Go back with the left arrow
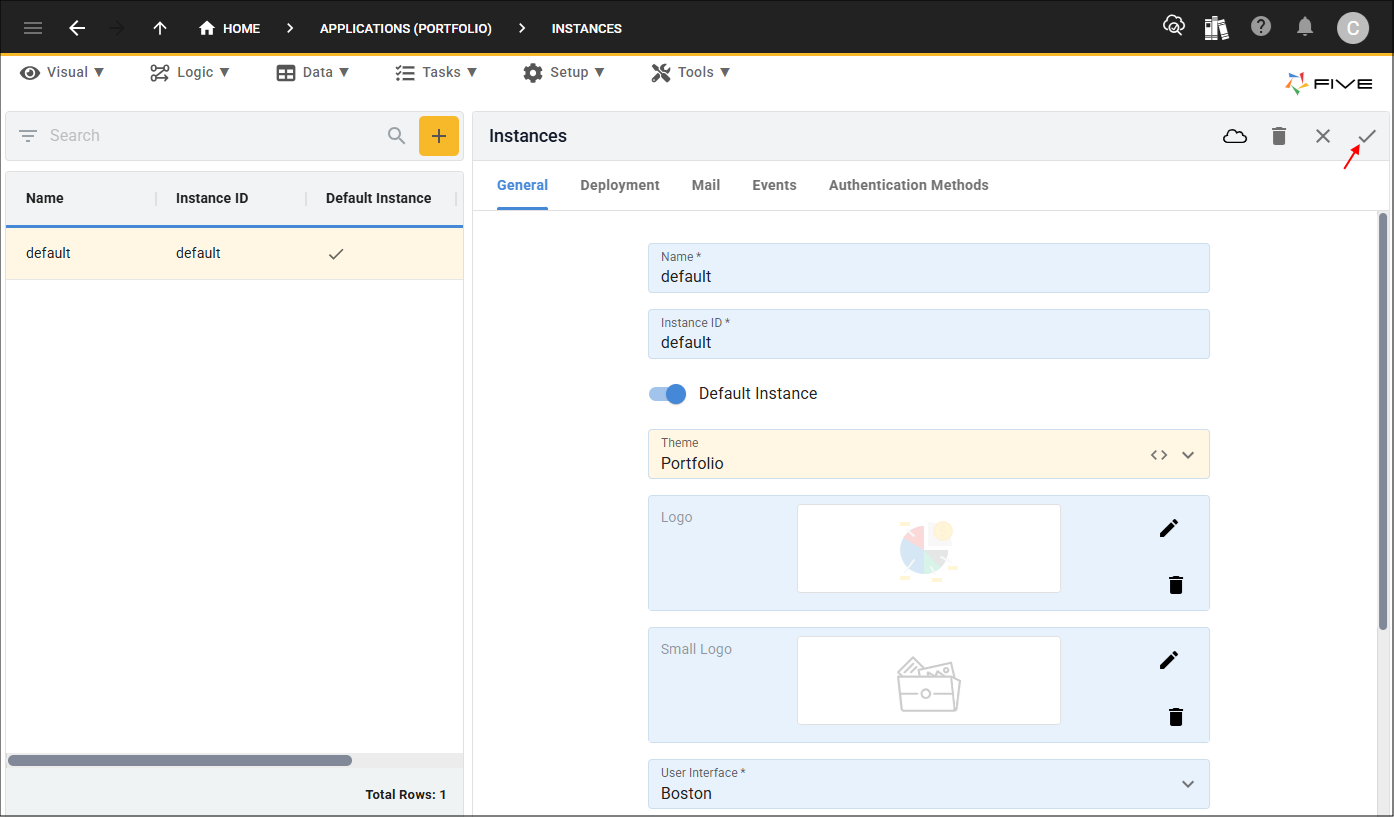Viewport: 1394px width, 817px height. tap(77, 28)
